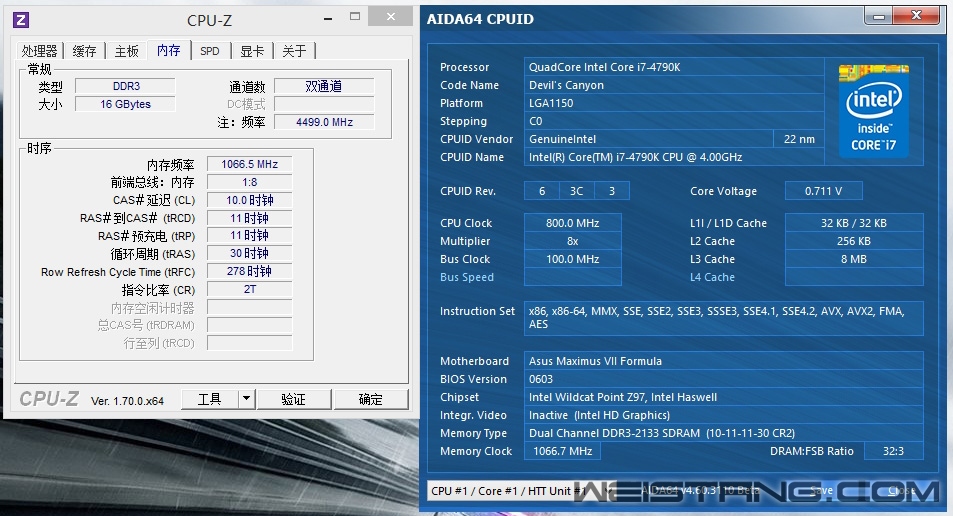The height and width of the screenshot is (516, 953).
Task: Click the CPU-Z Ver. 1.70.0.x64 text
Action: [x=128, y=401]
